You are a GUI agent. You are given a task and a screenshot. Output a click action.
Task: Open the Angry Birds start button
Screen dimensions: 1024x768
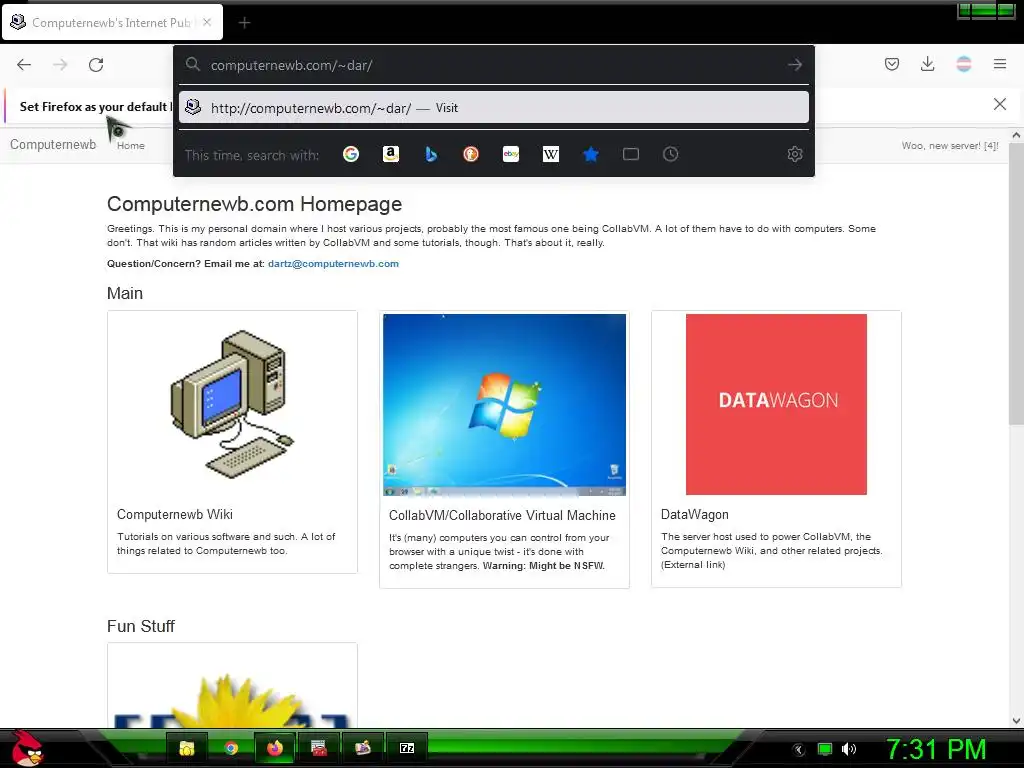tap(27, 748)
